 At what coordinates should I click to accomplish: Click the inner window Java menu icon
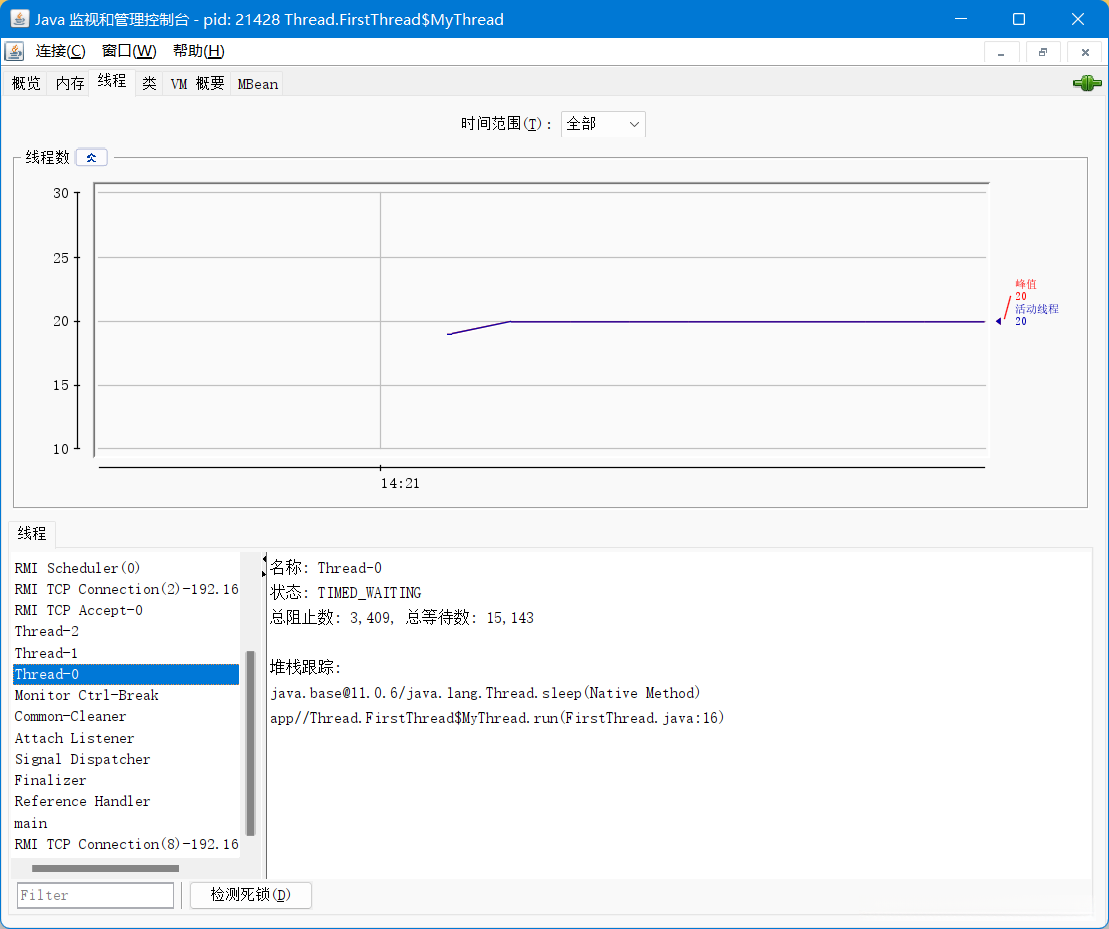(14, 51)
